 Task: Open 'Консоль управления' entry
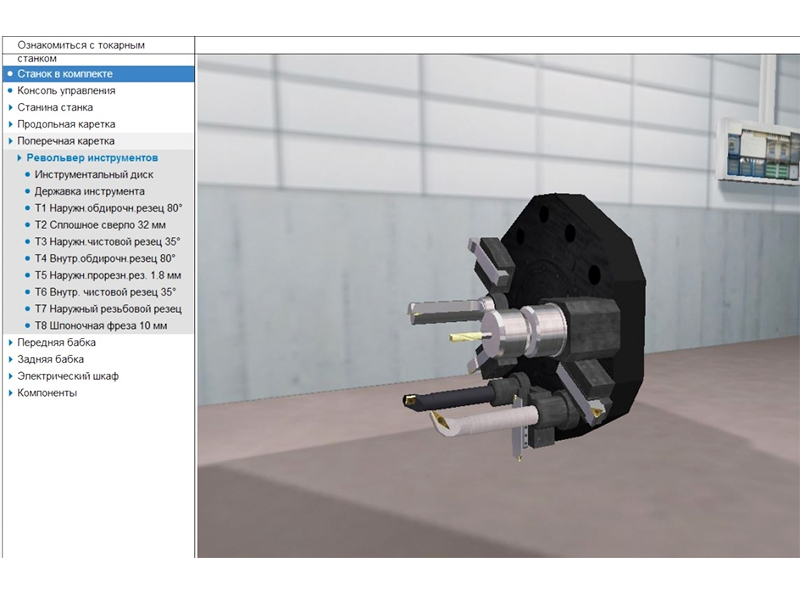coord(66,91)
